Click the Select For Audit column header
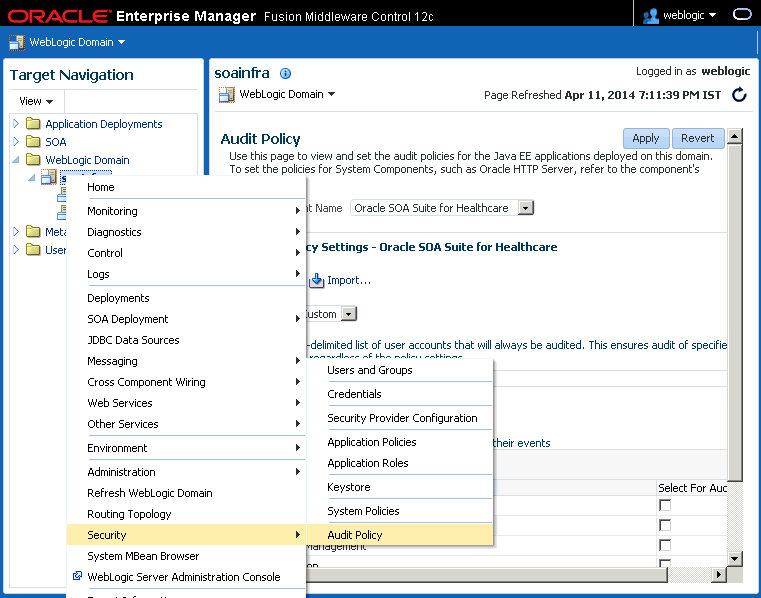This screenshot has height=598, width=761. point(692,488)
